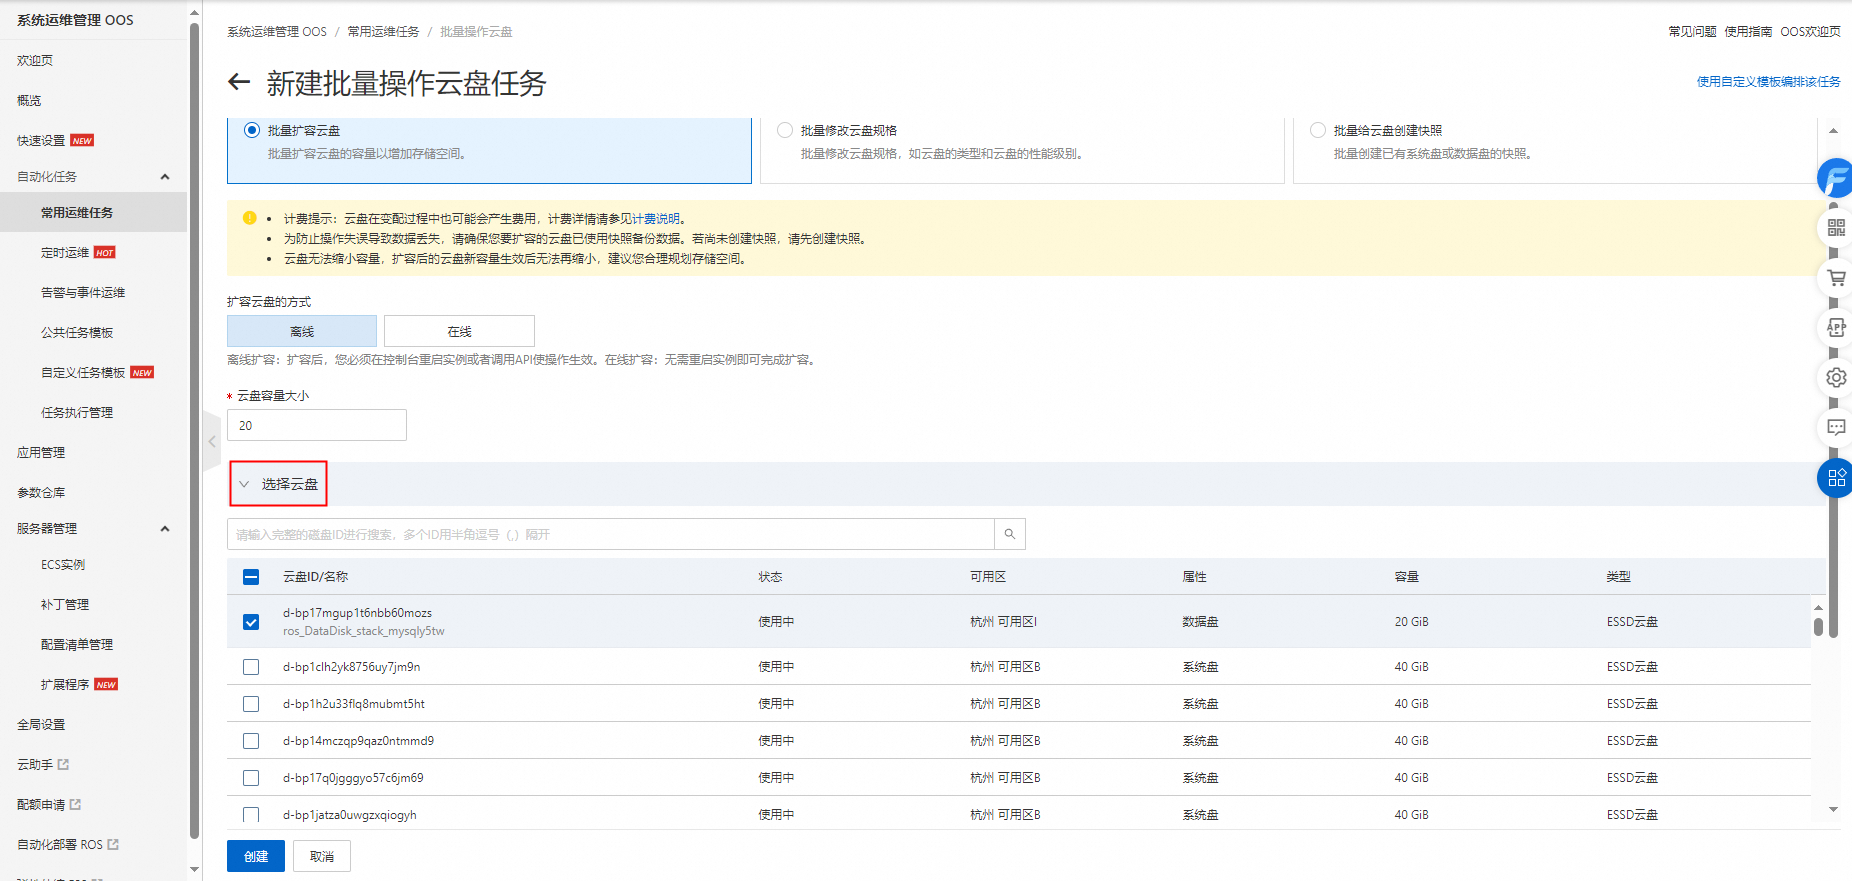Click the disk ID search input

click(x=611, y=534)
